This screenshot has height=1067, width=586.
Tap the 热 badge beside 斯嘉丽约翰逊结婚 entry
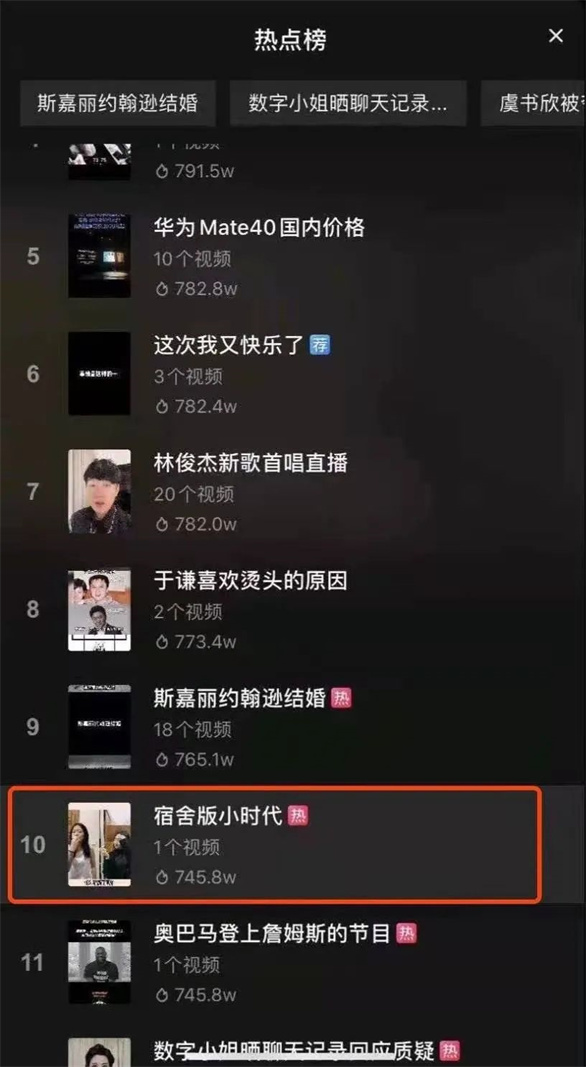click(x=341, y=697)
